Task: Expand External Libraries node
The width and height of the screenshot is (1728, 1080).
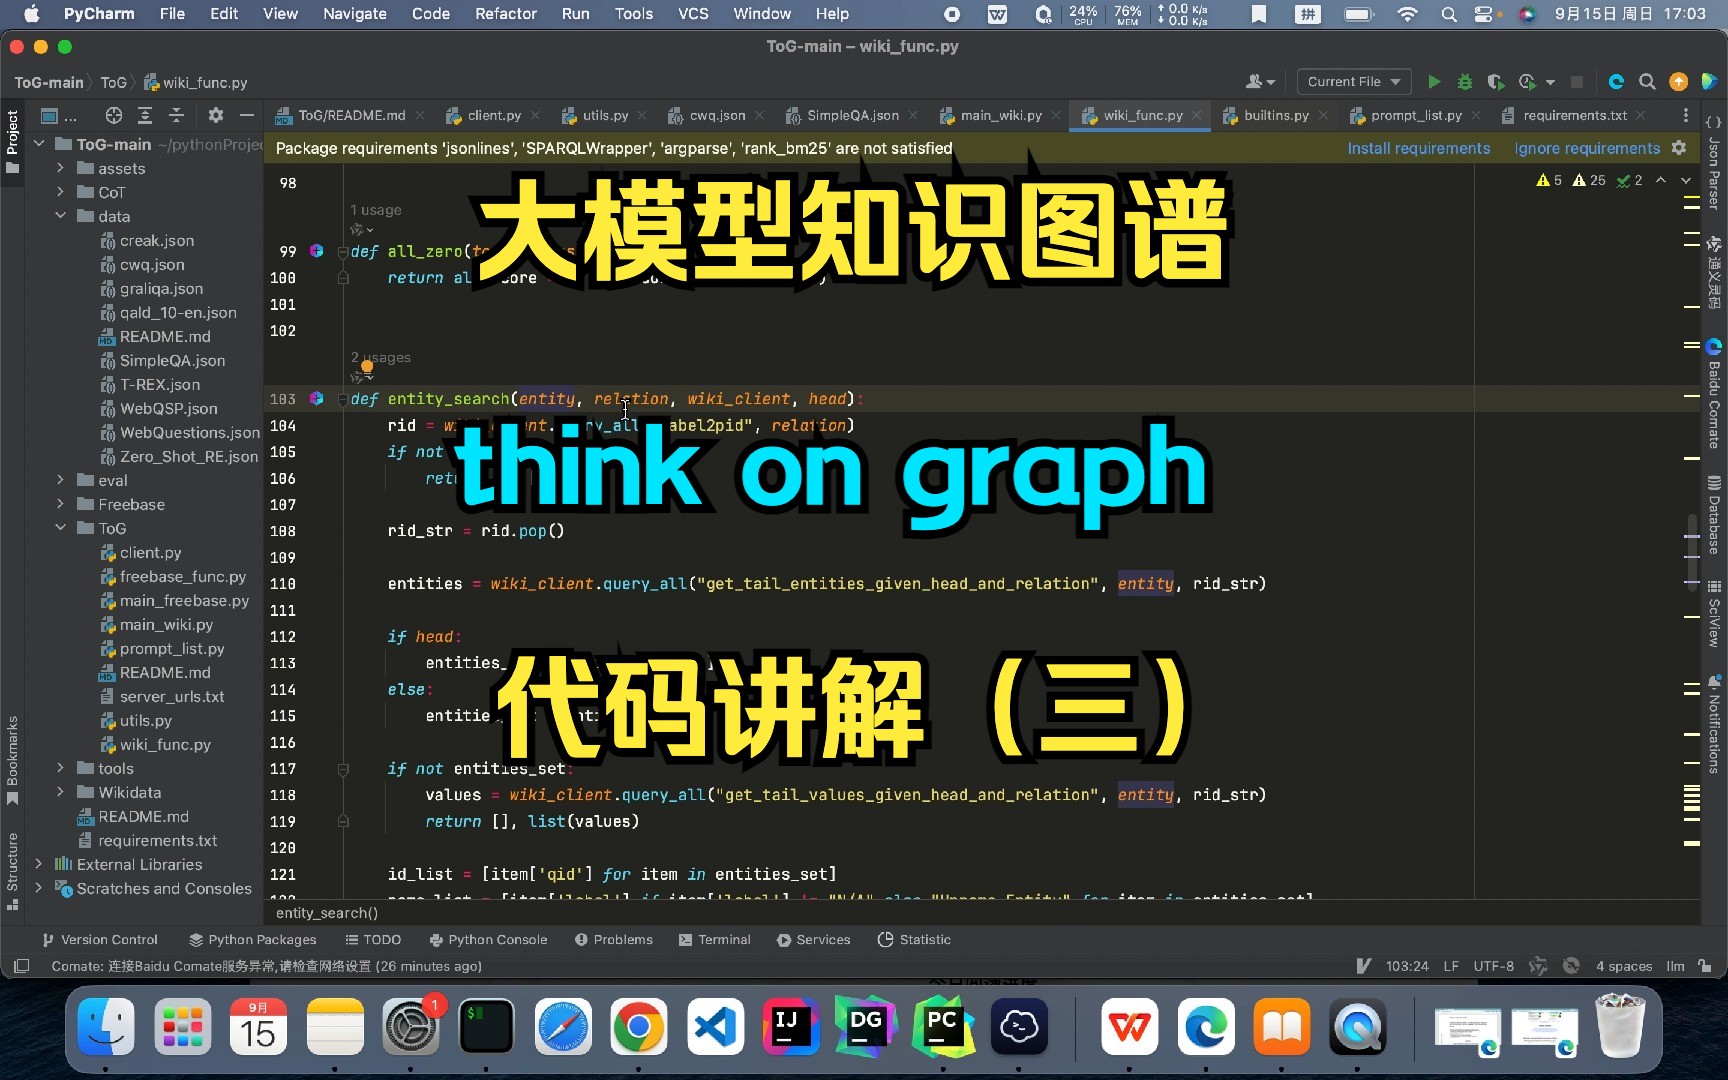Action: [38, 864]
